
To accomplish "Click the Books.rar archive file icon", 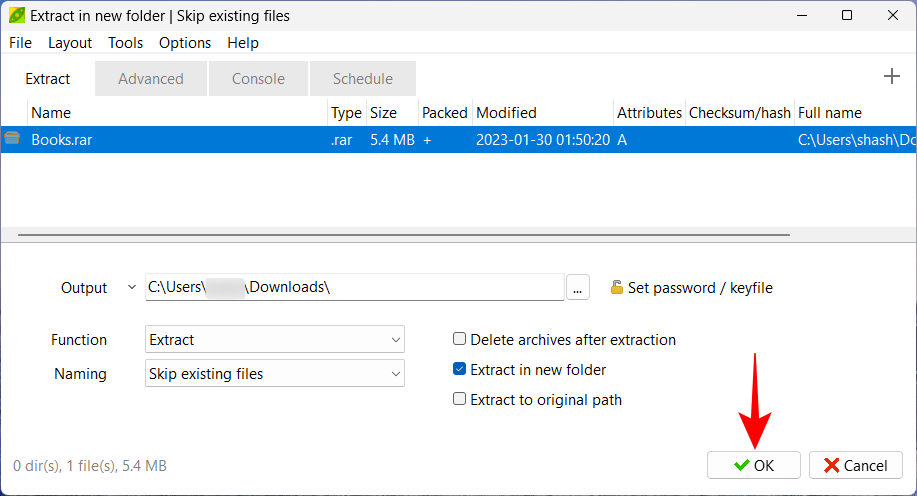I will 13,139.
